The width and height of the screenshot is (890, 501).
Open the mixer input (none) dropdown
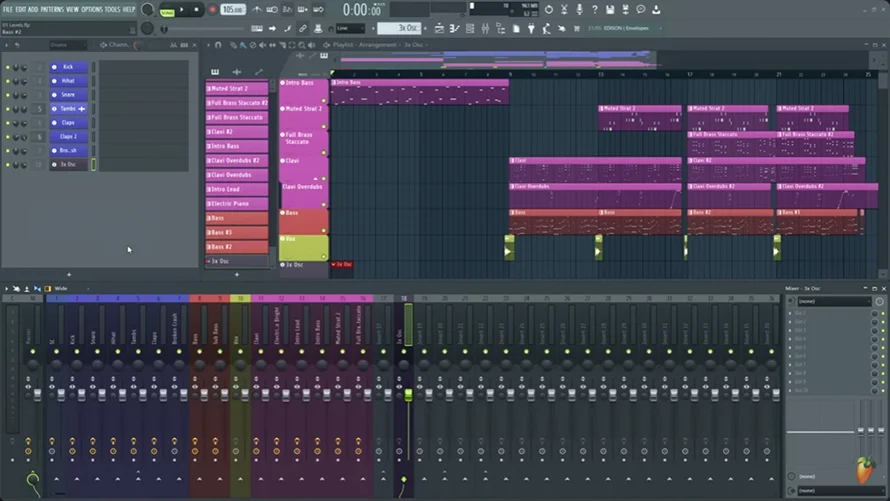point(833,301)
